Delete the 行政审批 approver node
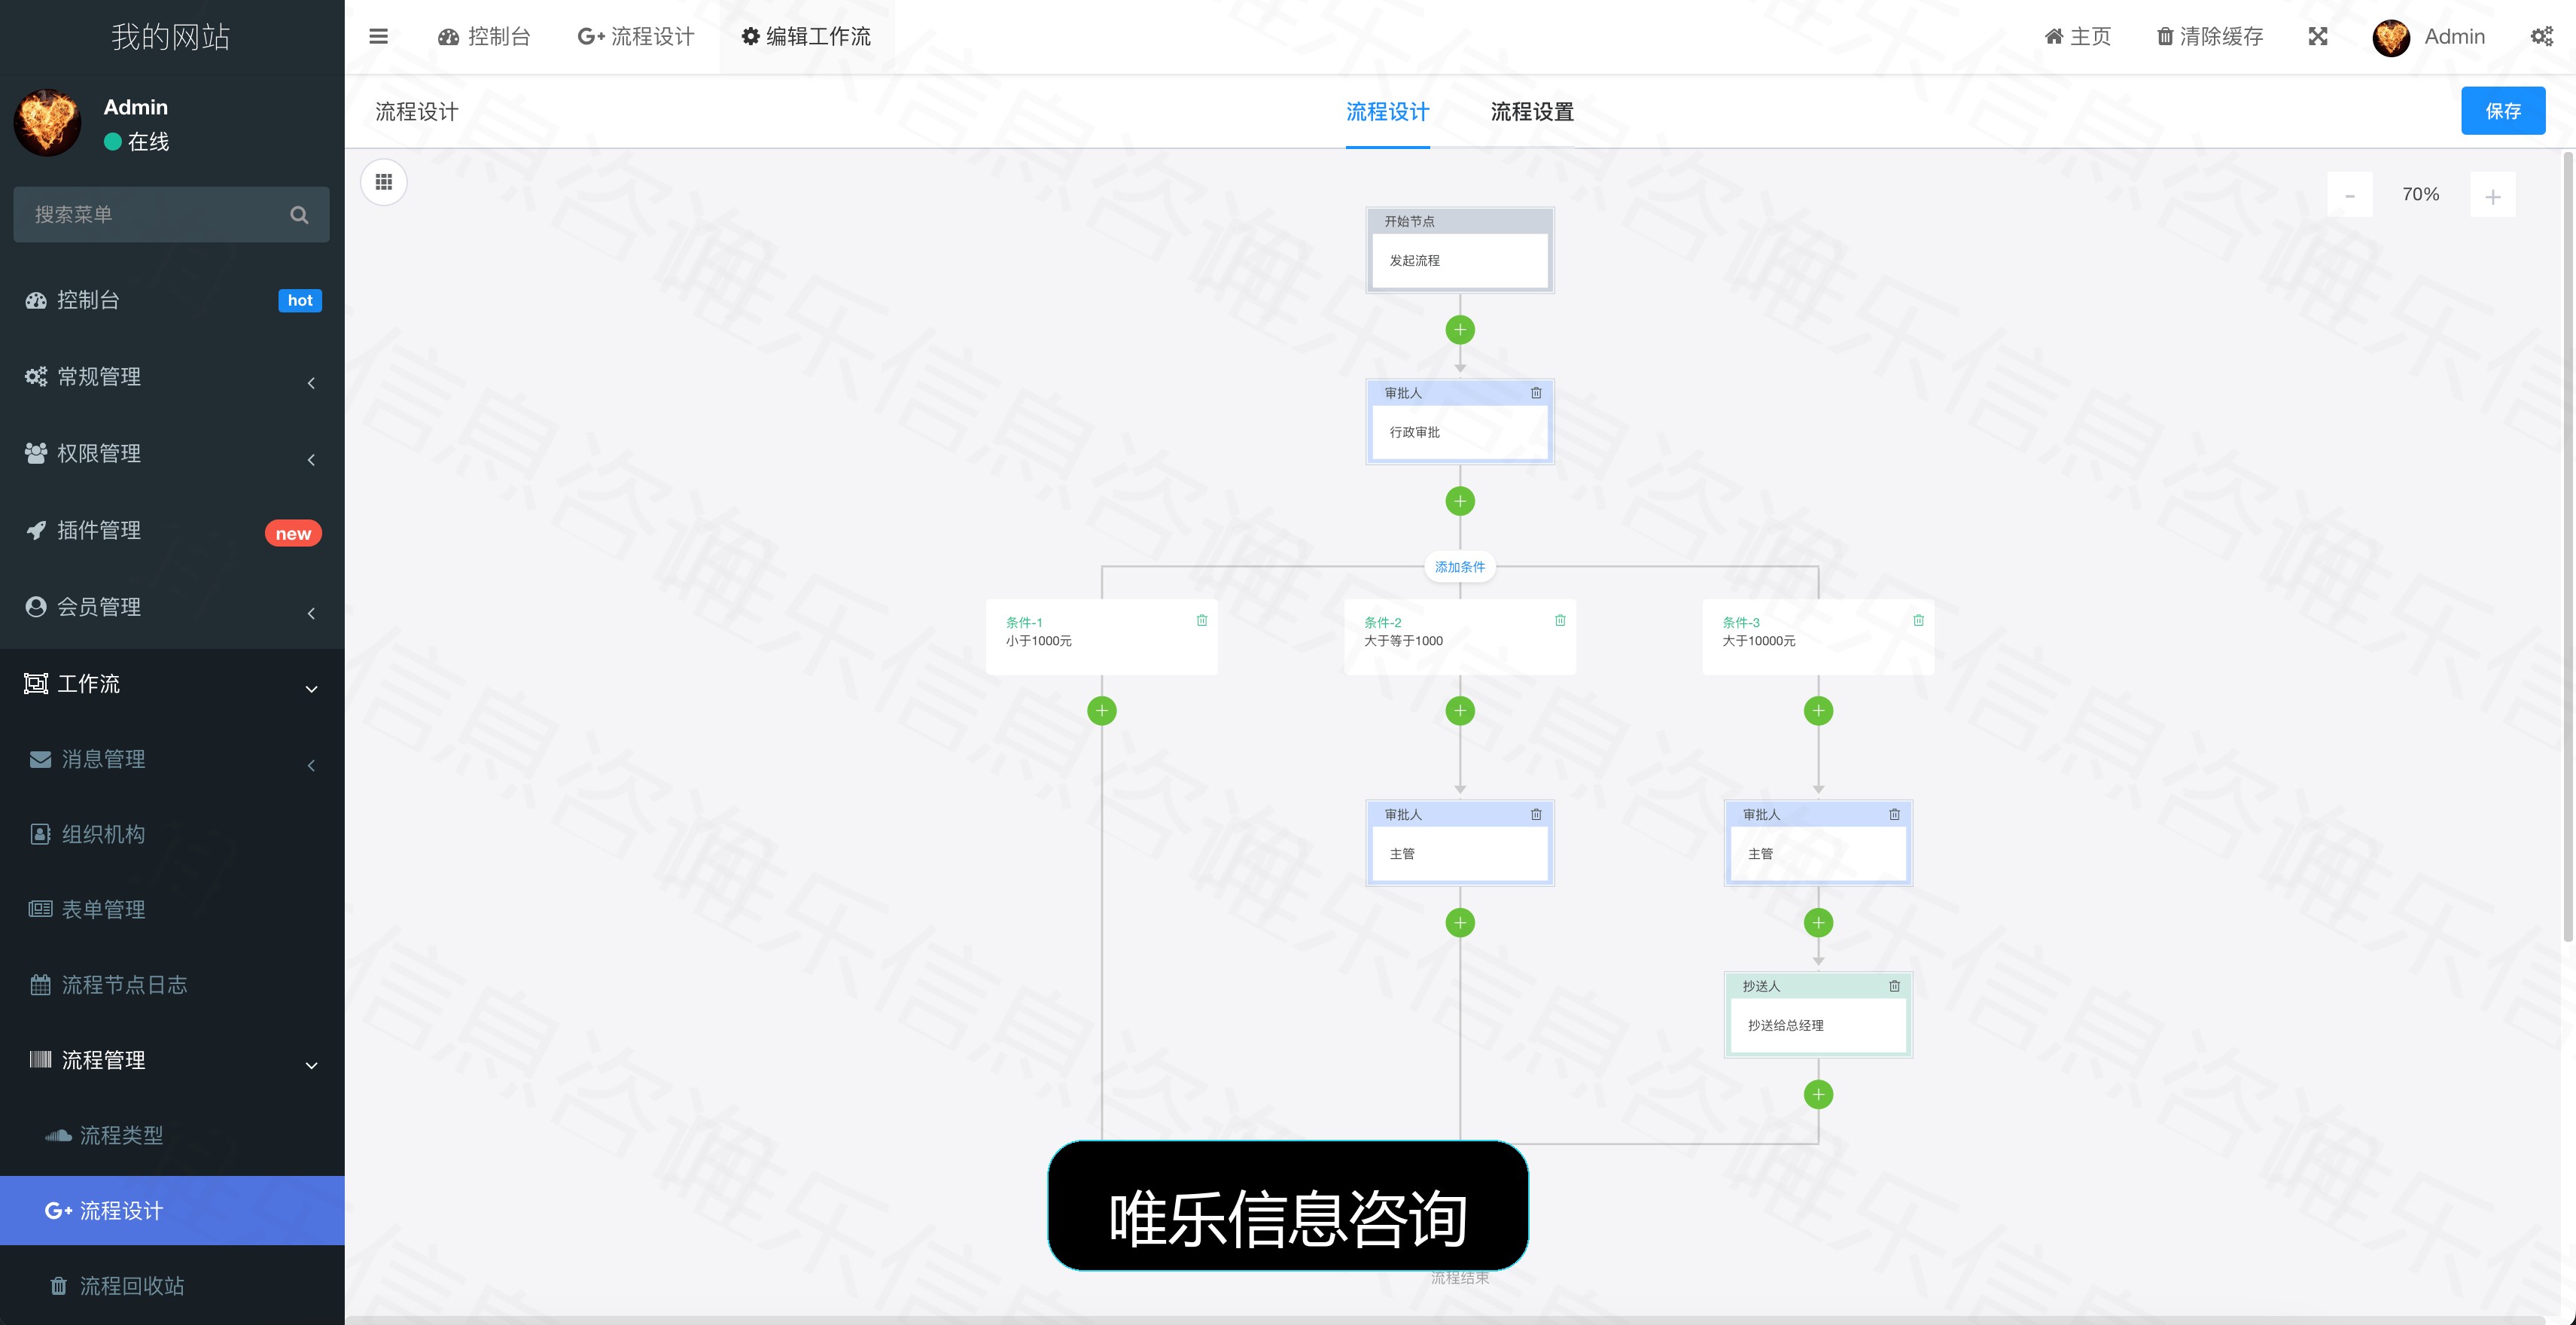Viewport: 2576px width, 1325px height. pyautogui.click(x=1536, y=393)
